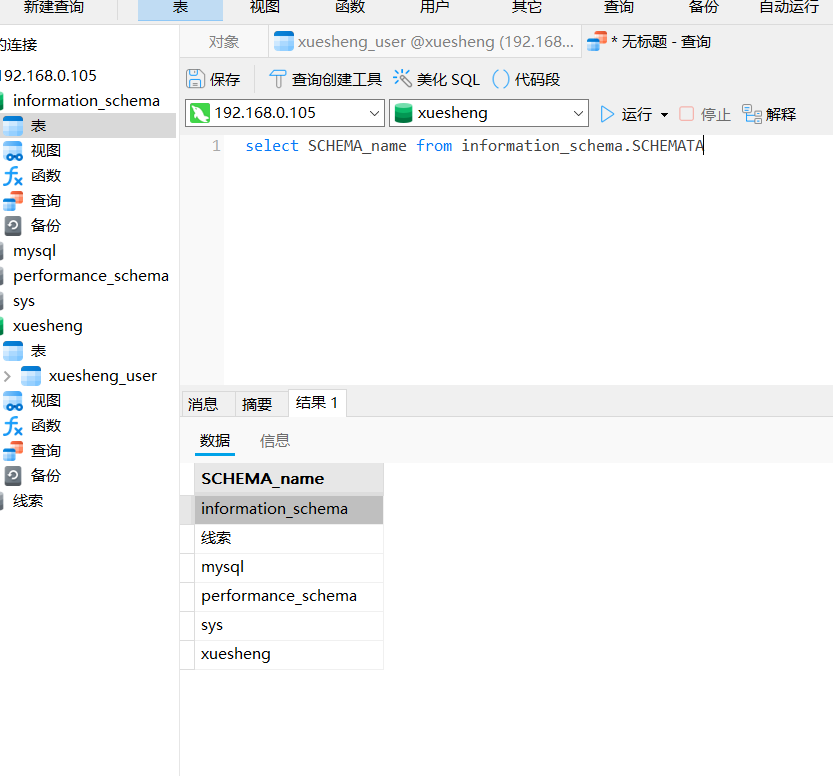Image resolution: width=833 pixels, height=776 pixels.
Task: Click the Explain (解释) query icon
Action: [x=752, y=114]
